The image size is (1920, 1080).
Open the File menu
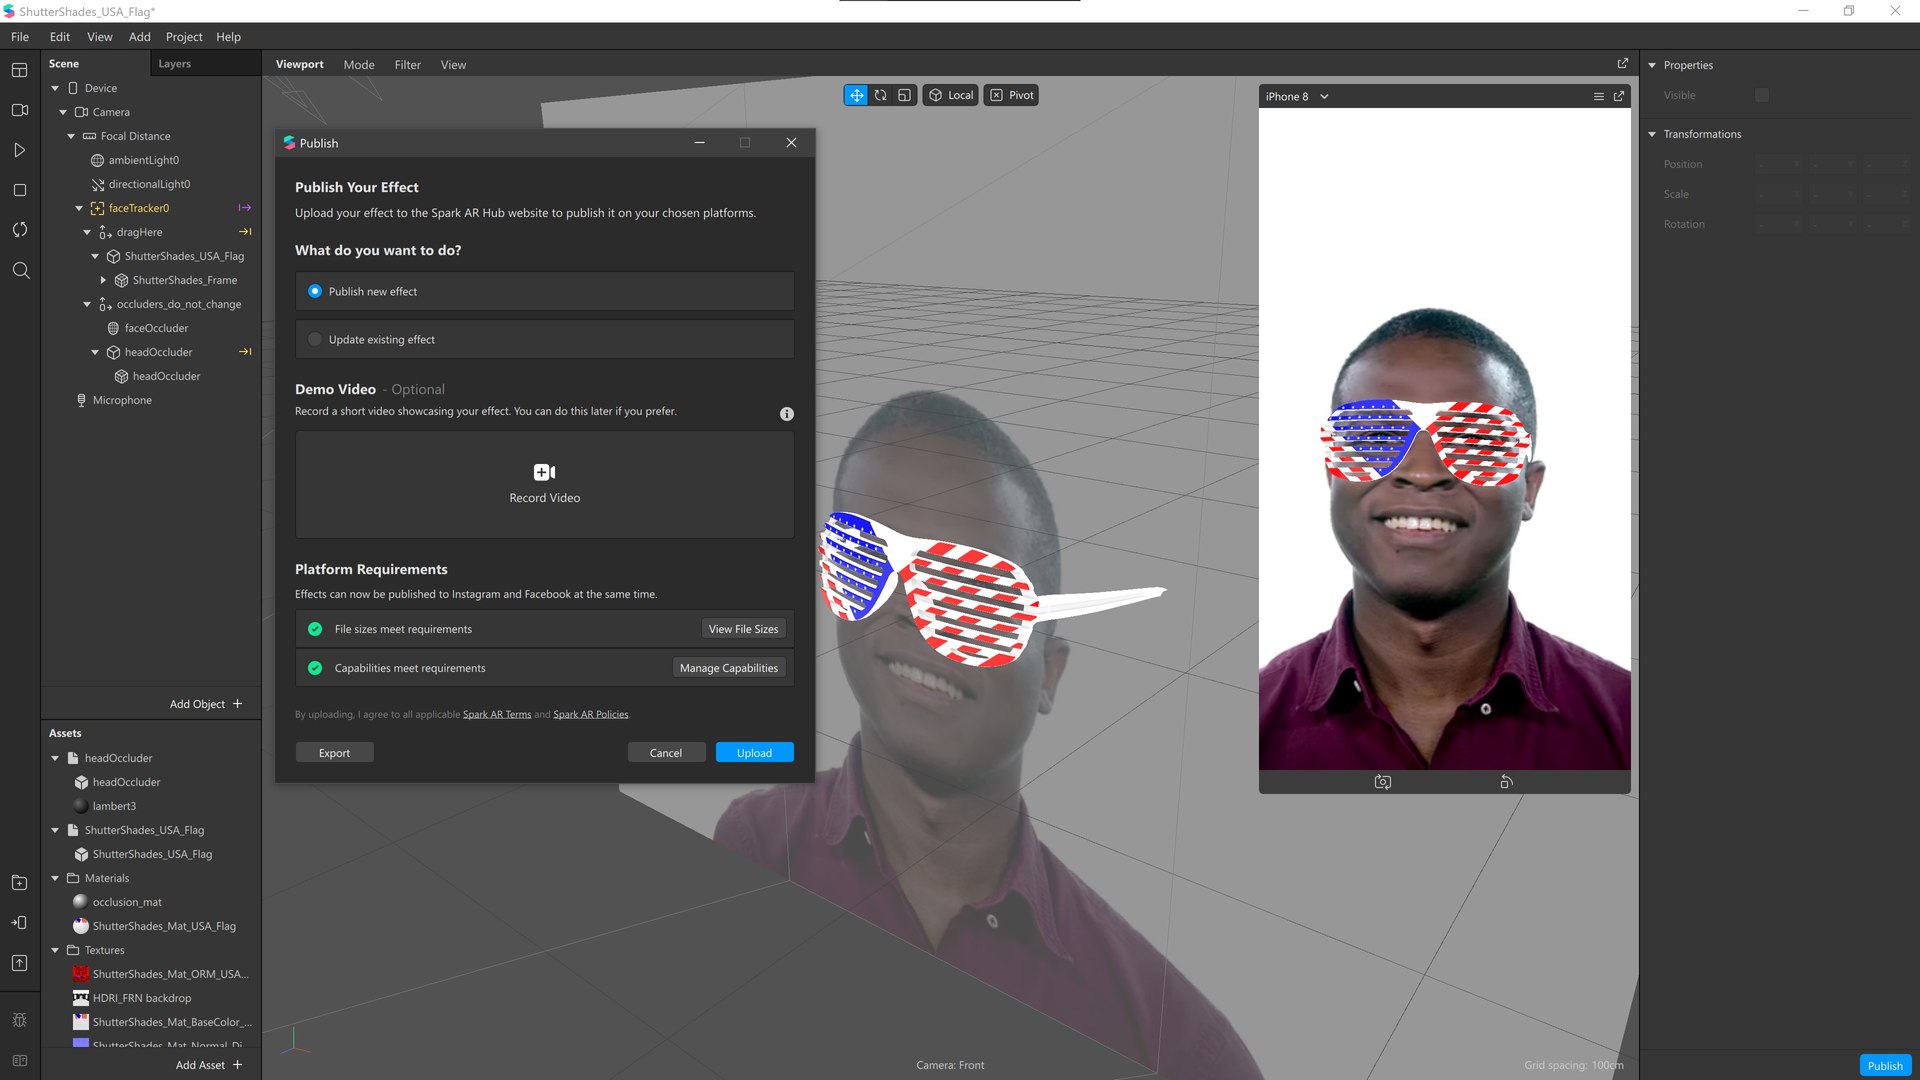tap(20, 37)
